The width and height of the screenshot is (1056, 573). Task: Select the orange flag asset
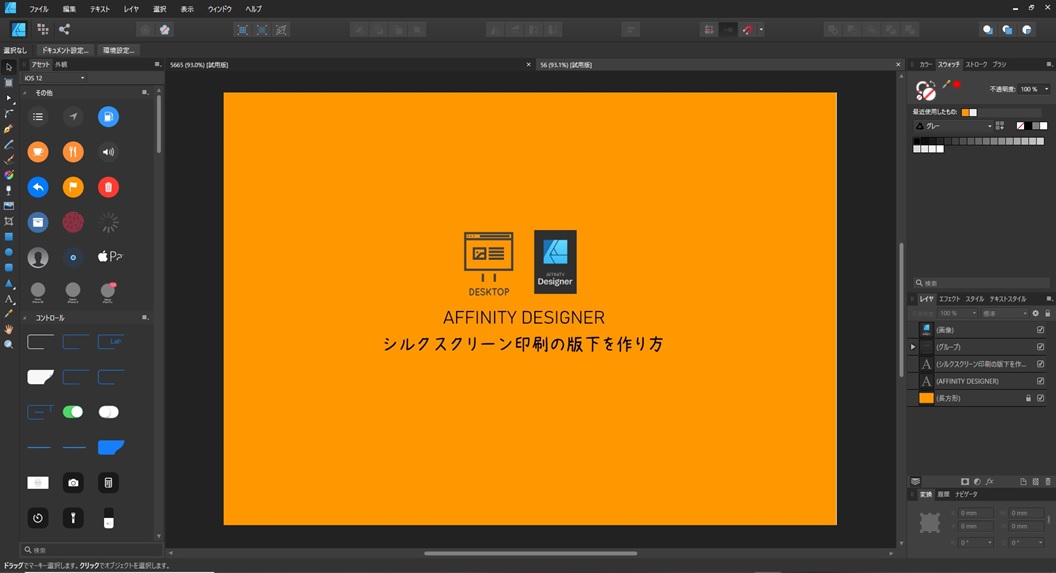coord(73,187)
